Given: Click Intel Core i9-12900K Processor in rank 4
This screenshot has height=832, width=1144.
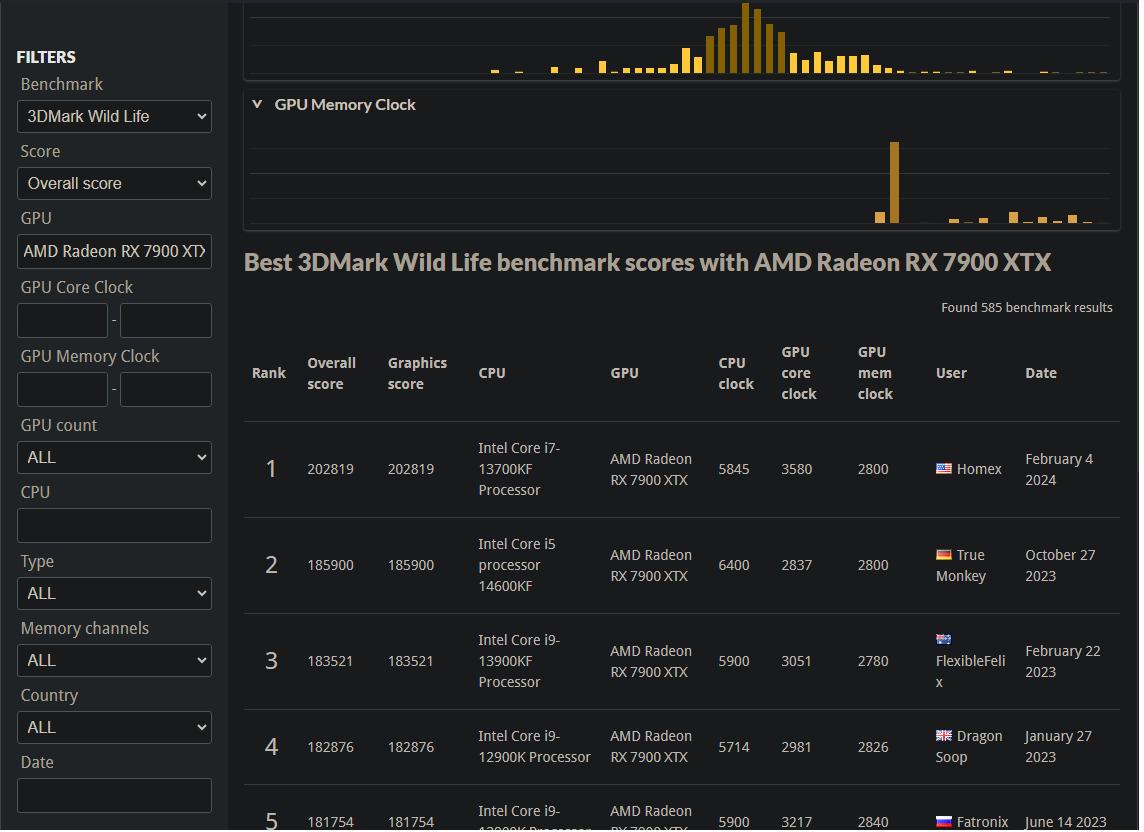Looking at the screenshot, I should [534, 747].
